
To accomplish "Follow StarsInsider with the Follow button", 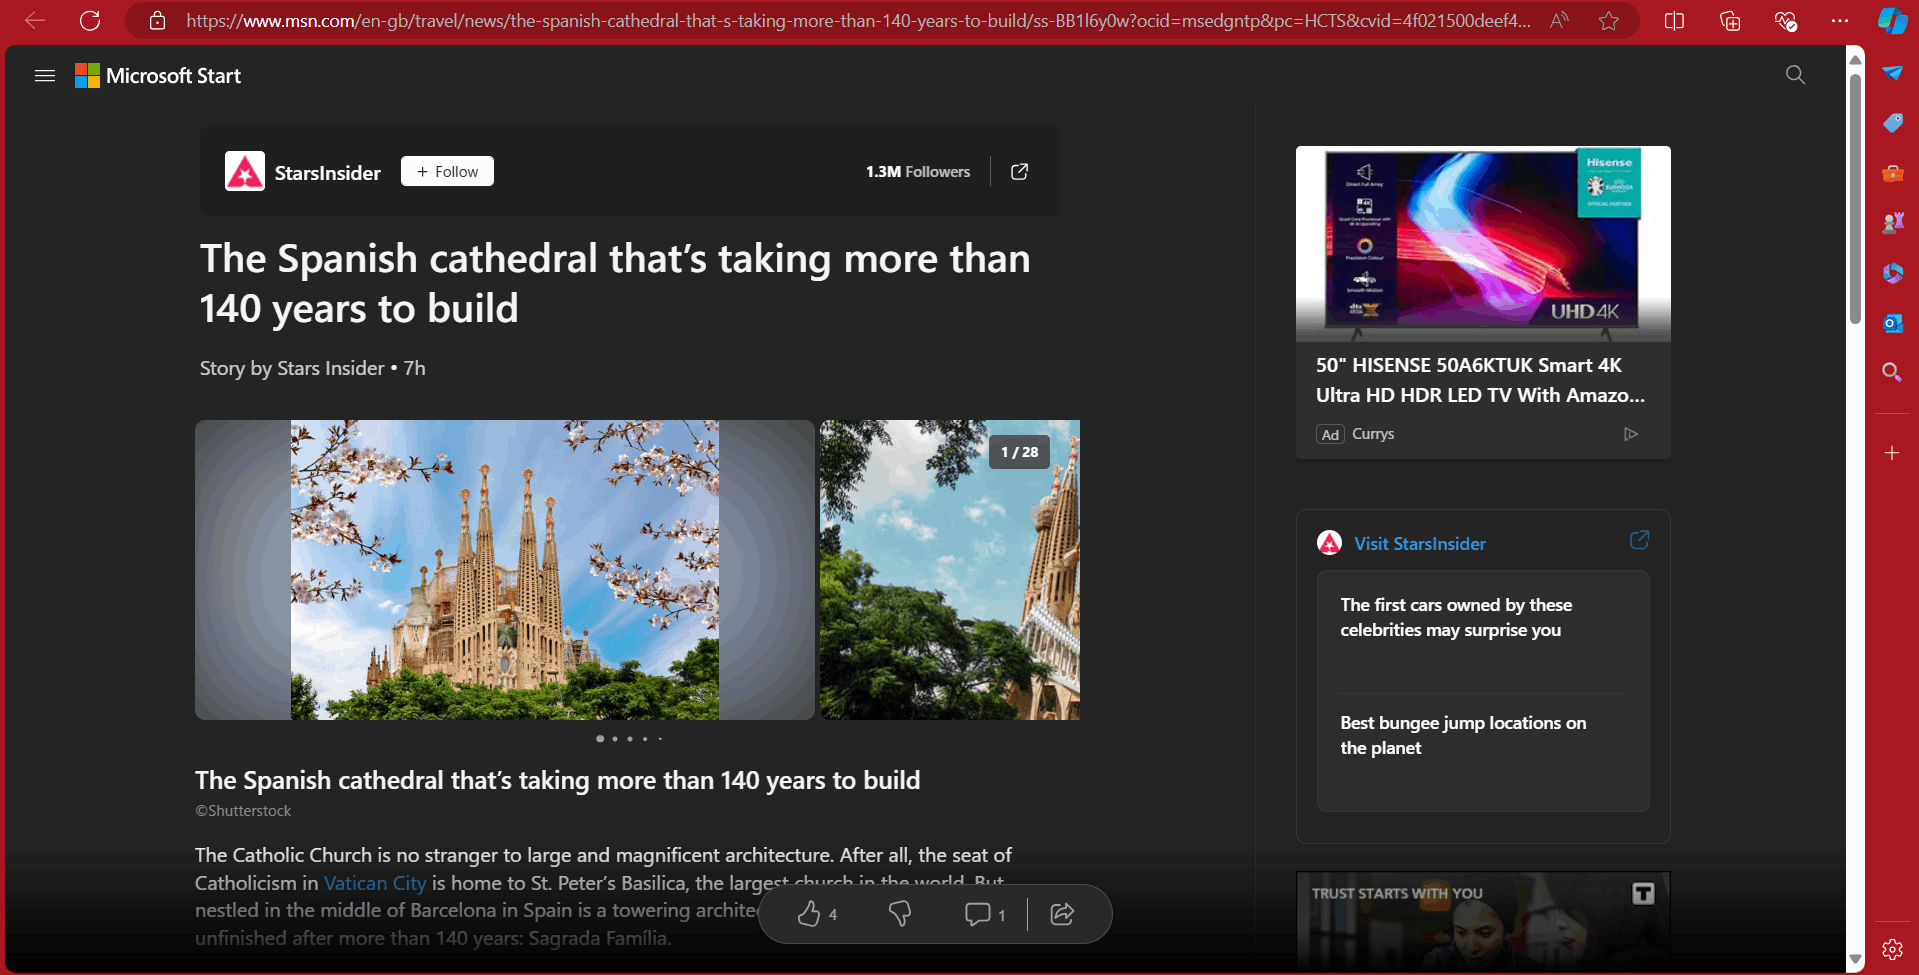I will (x=447, y=171).
